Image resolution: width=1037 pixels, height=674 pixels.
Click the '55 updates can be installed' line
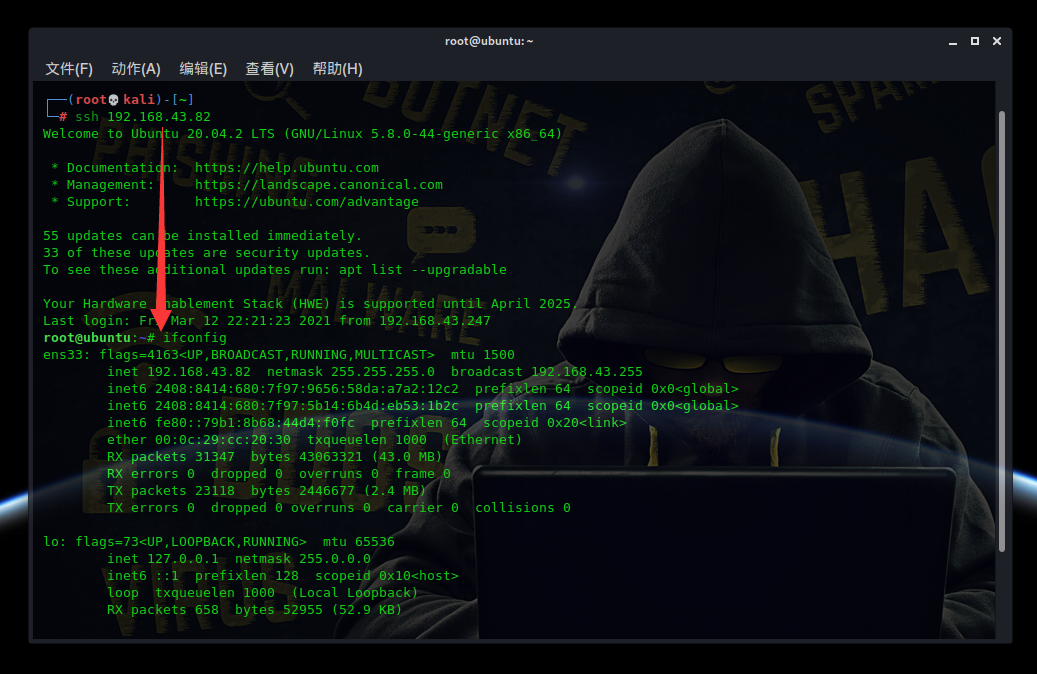[x=202, y=235]
